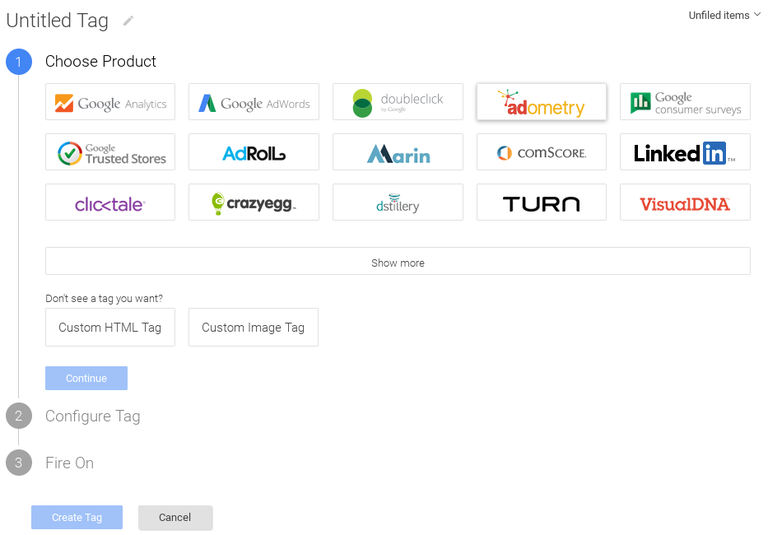The height and width of the screenshot is (535, 768).
Task: Choose the Google AdWords product tile
Action: pyautogui.click(x=254, y=102)
